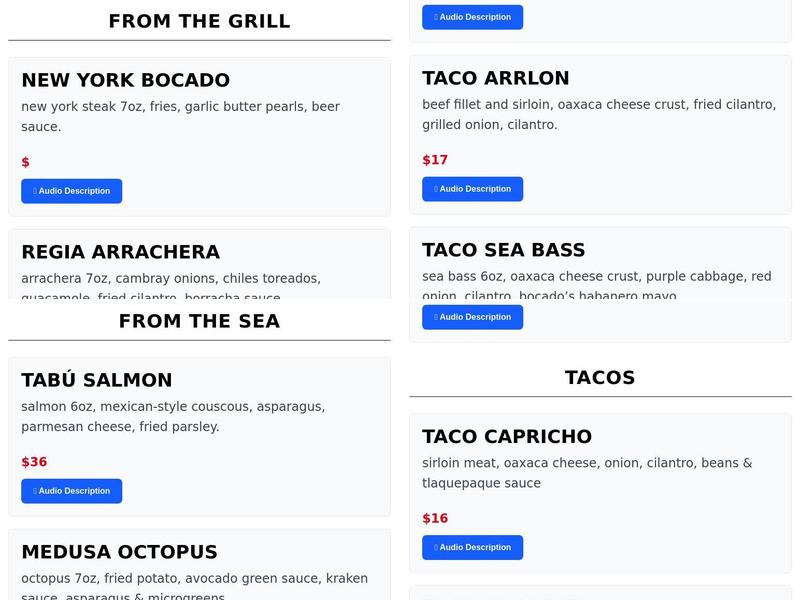Click the From The Sea section heading
Viewport: 800px width, 600px height.
coord(199,321)
